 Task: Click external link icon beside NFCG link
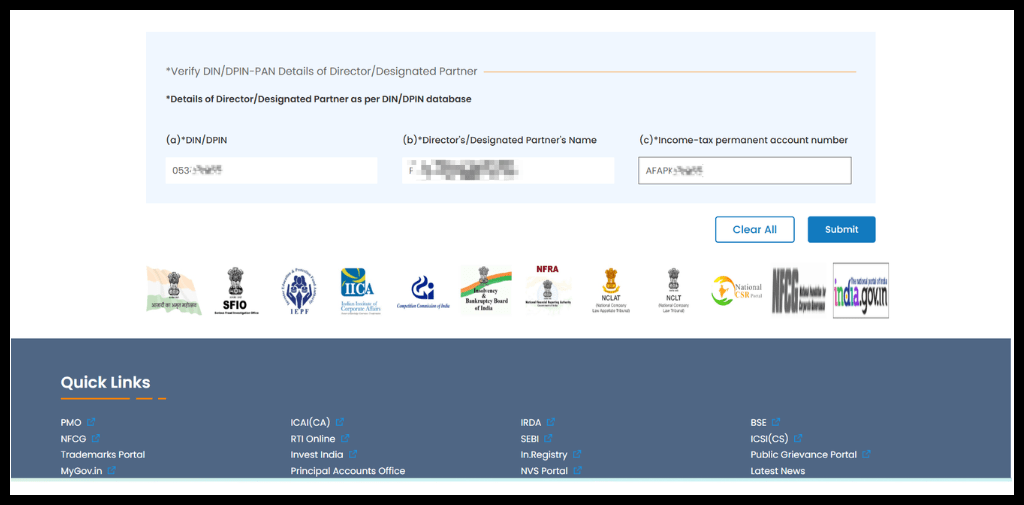pos(96,438)
